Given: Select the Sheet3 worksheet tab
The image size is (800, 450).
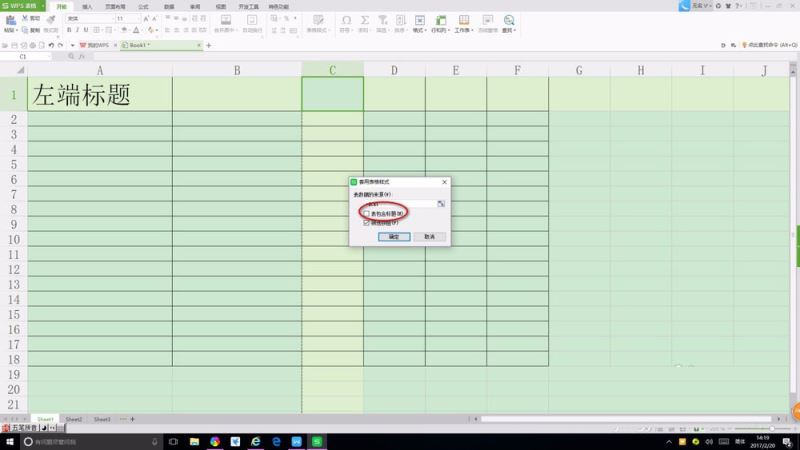Looking at the screenshot, I should pos(102,419).
